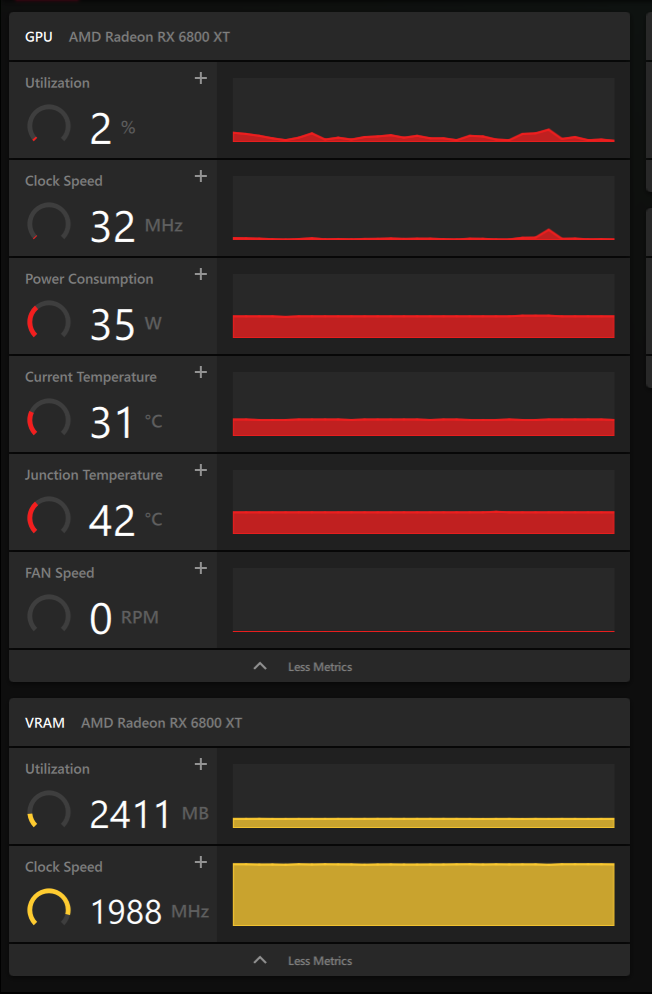
Task: Click the GPU section header title
Action: (x=39, y=37)
